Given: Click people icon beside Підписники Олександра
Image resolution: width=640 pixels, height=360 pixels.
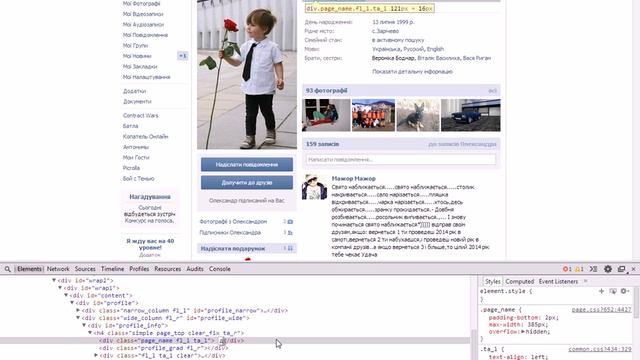Looking at the screenshot, I should tap(290, 233).
